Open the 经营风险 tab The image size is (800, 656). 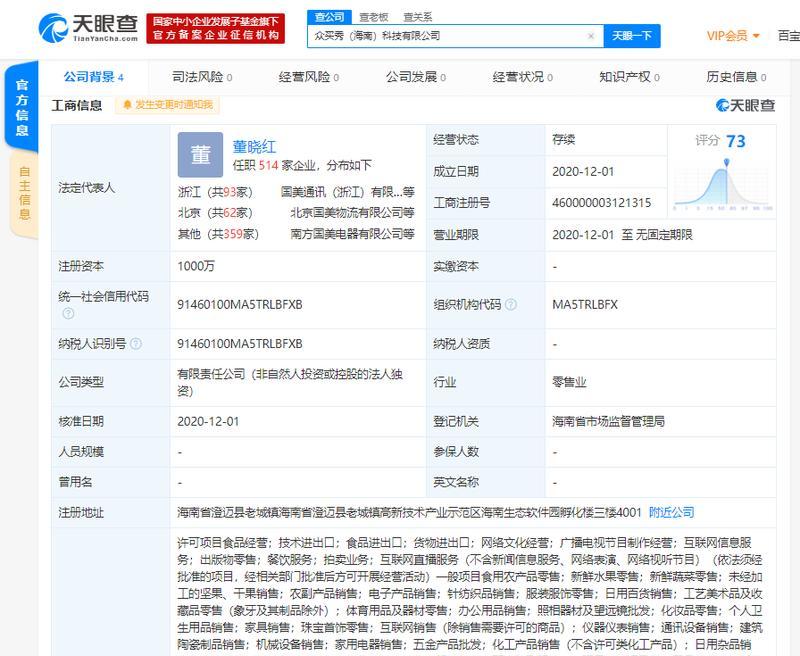point(309,77)
